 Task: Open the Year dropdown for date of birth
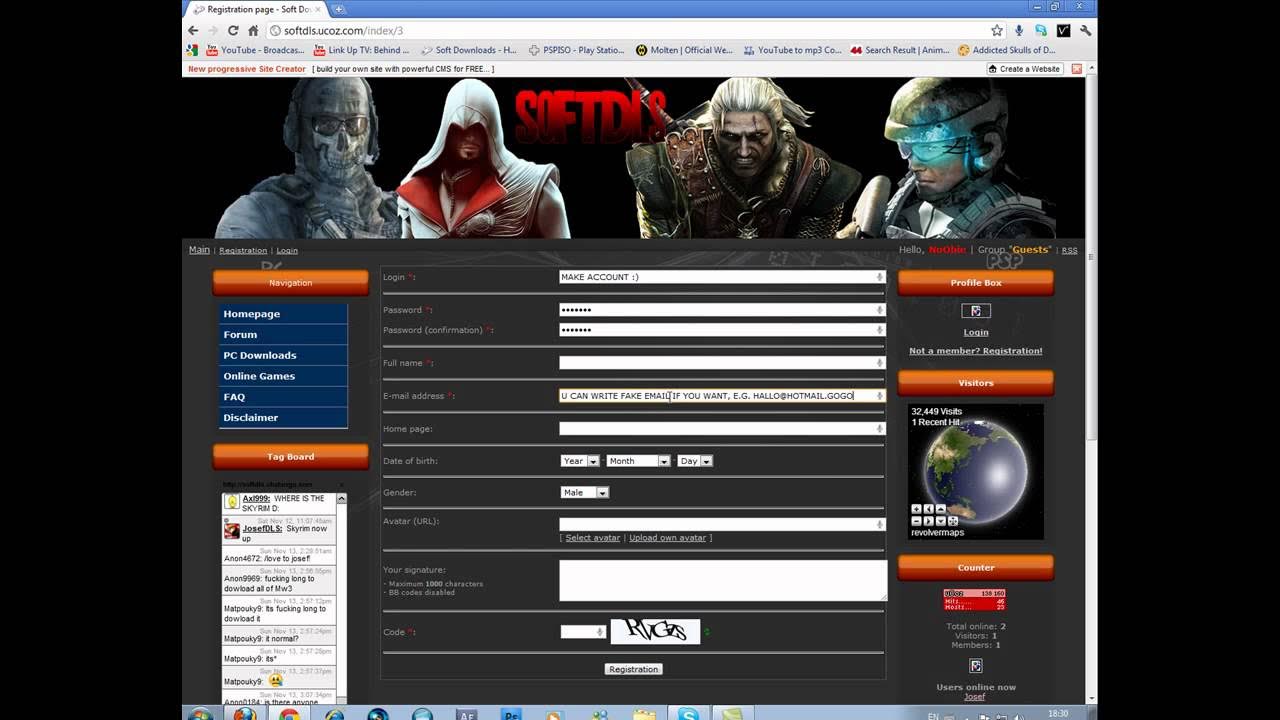(580, 461)
